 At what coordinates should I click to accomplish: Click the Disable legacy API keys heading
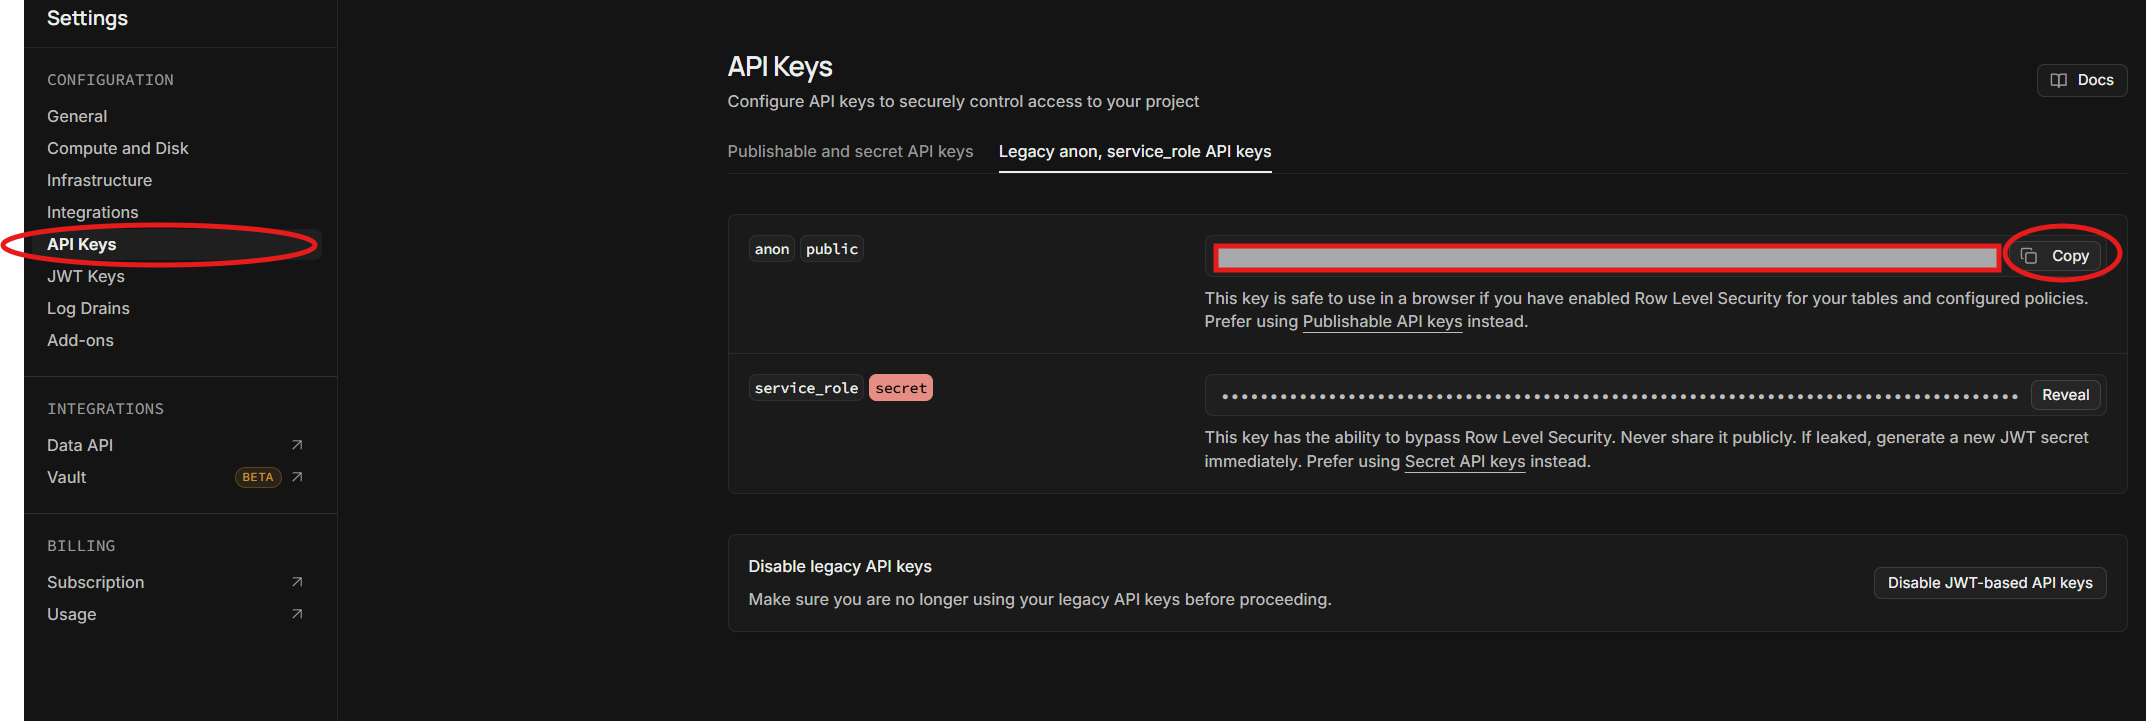[x=840, y=566]
